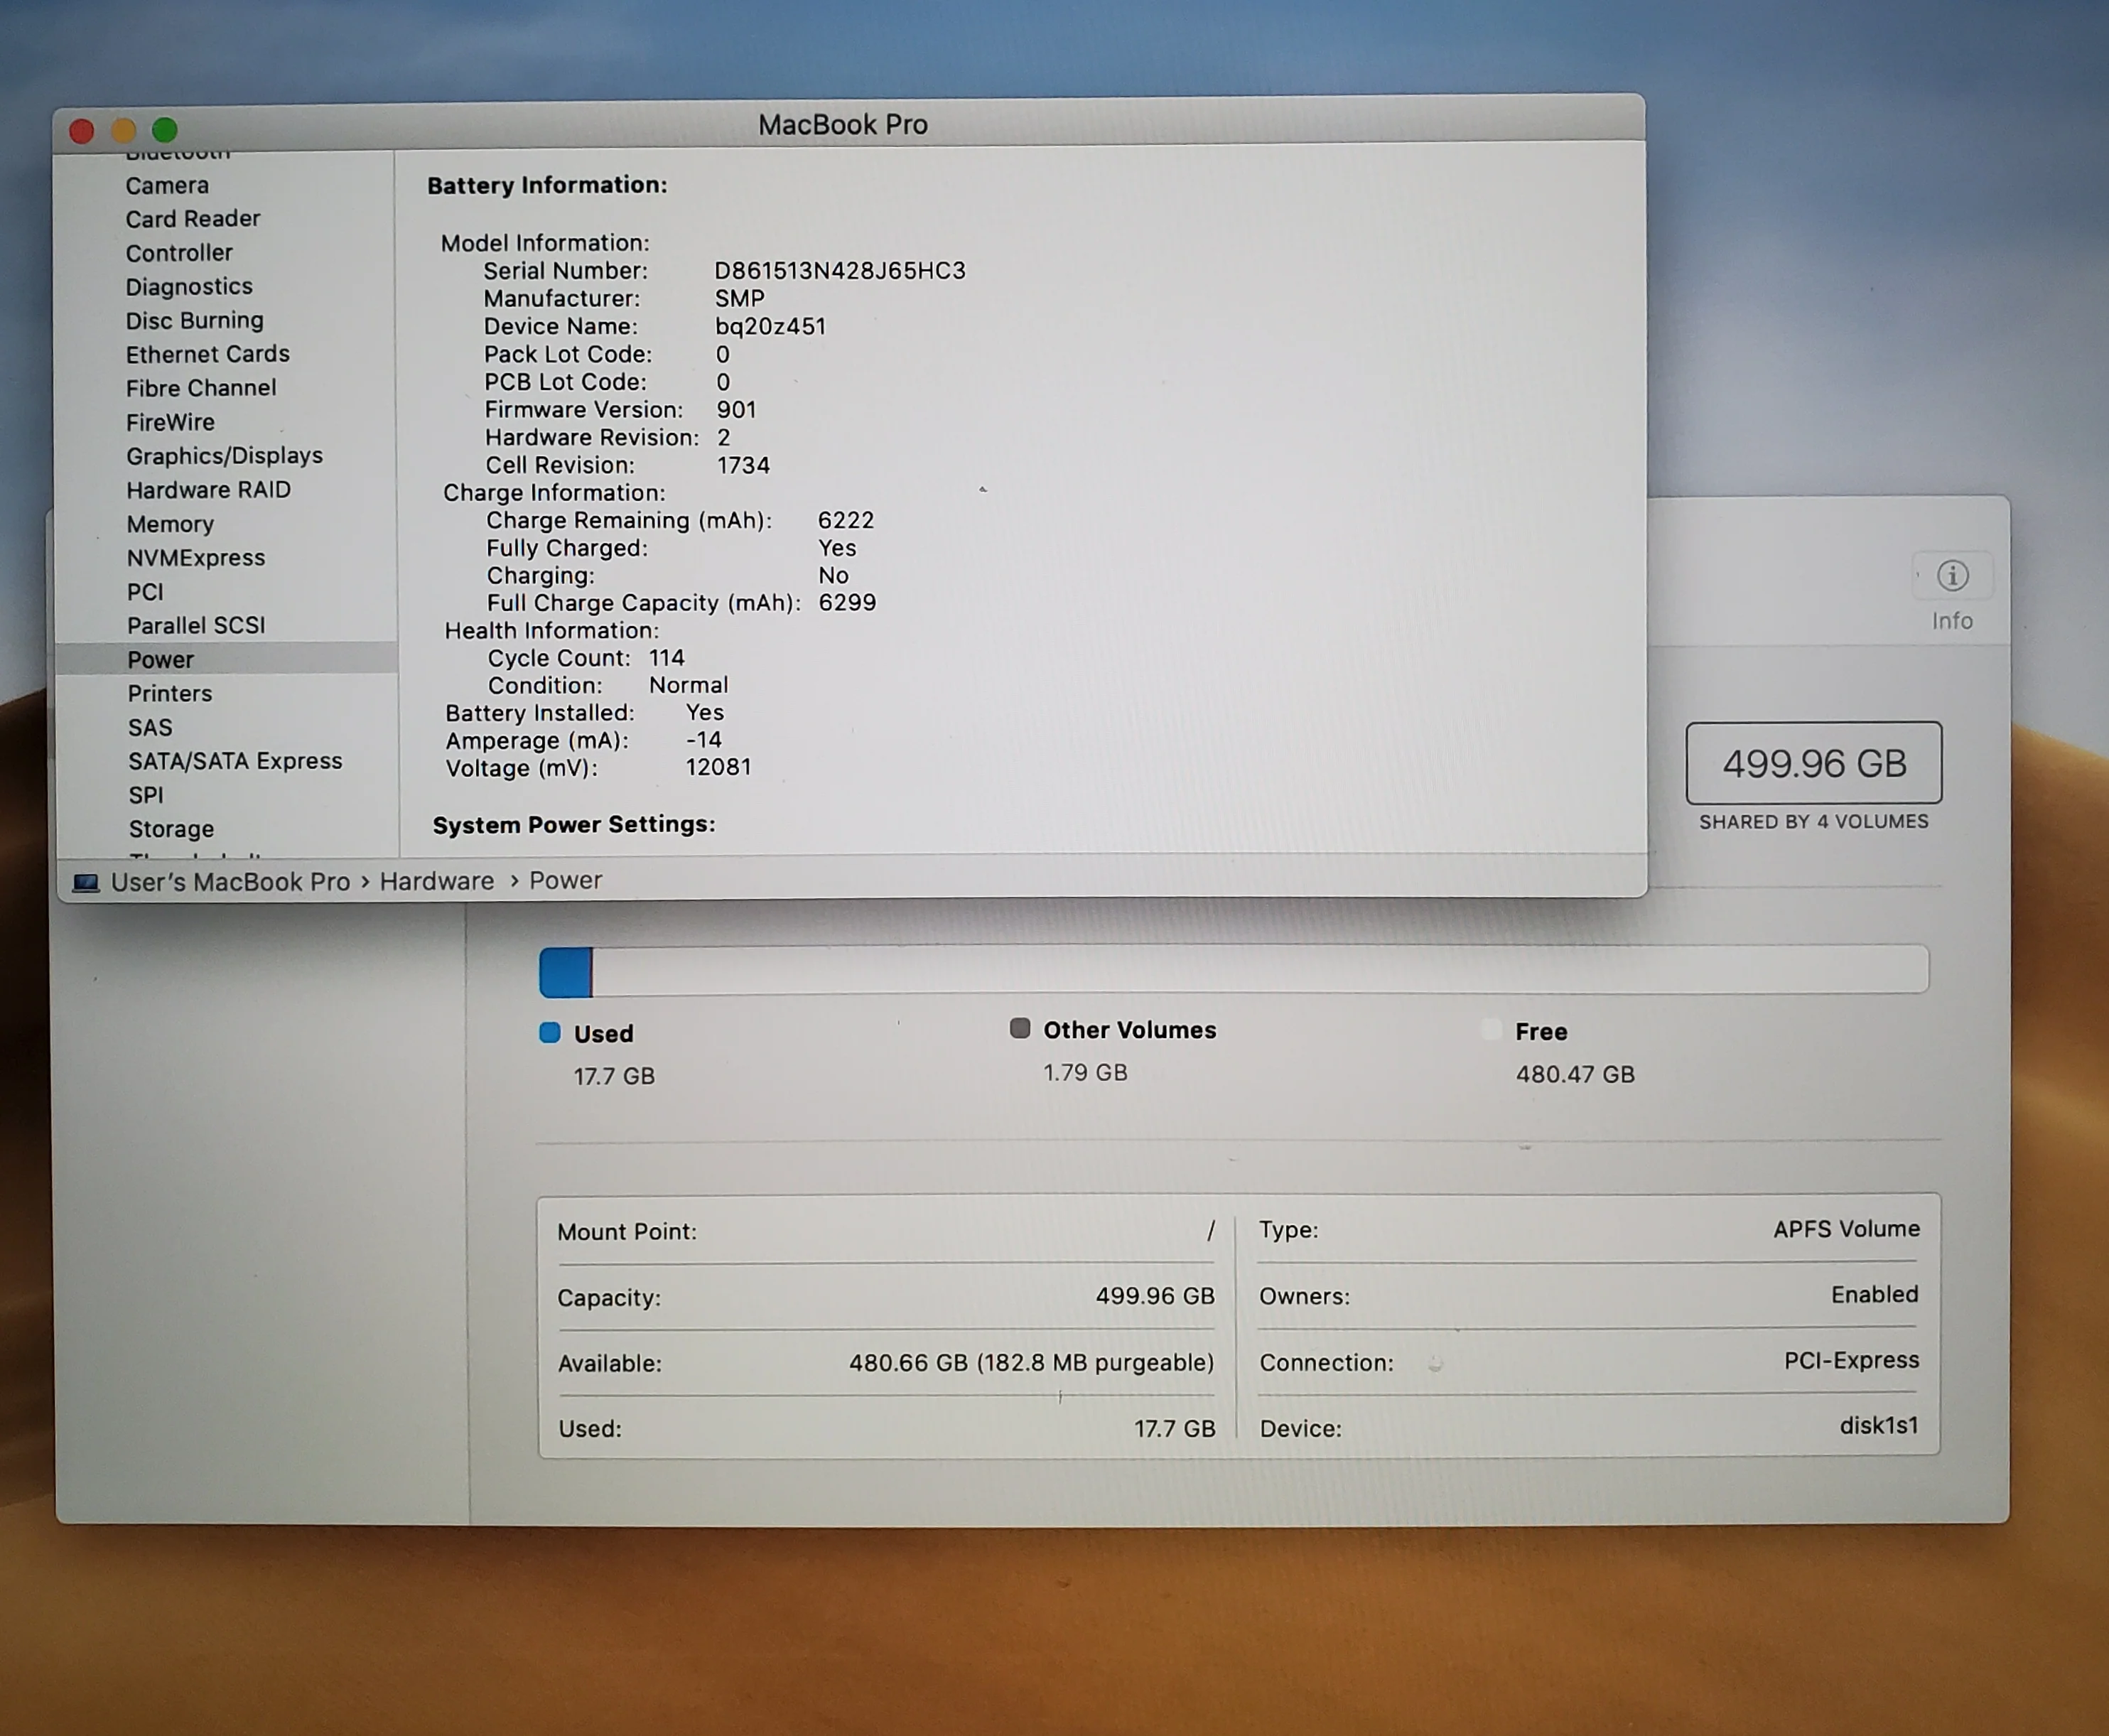Screen dimensions: 2109x1736
Task: Select NVMExpress in the sidebar
Action: point(196,558)
